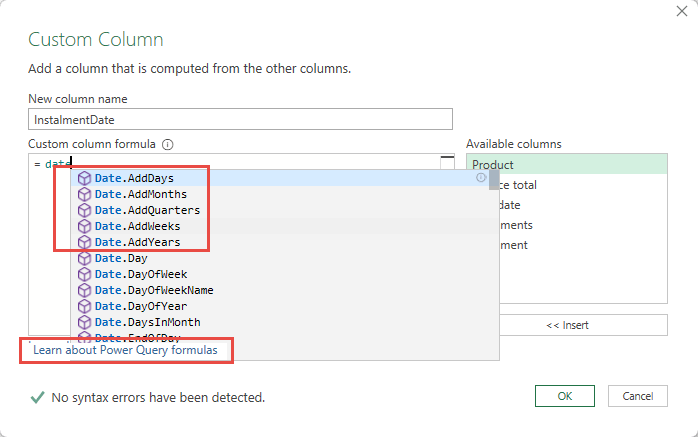Click the New column name field
Viewport: 698px width, 437px height.
pos(230,119)
